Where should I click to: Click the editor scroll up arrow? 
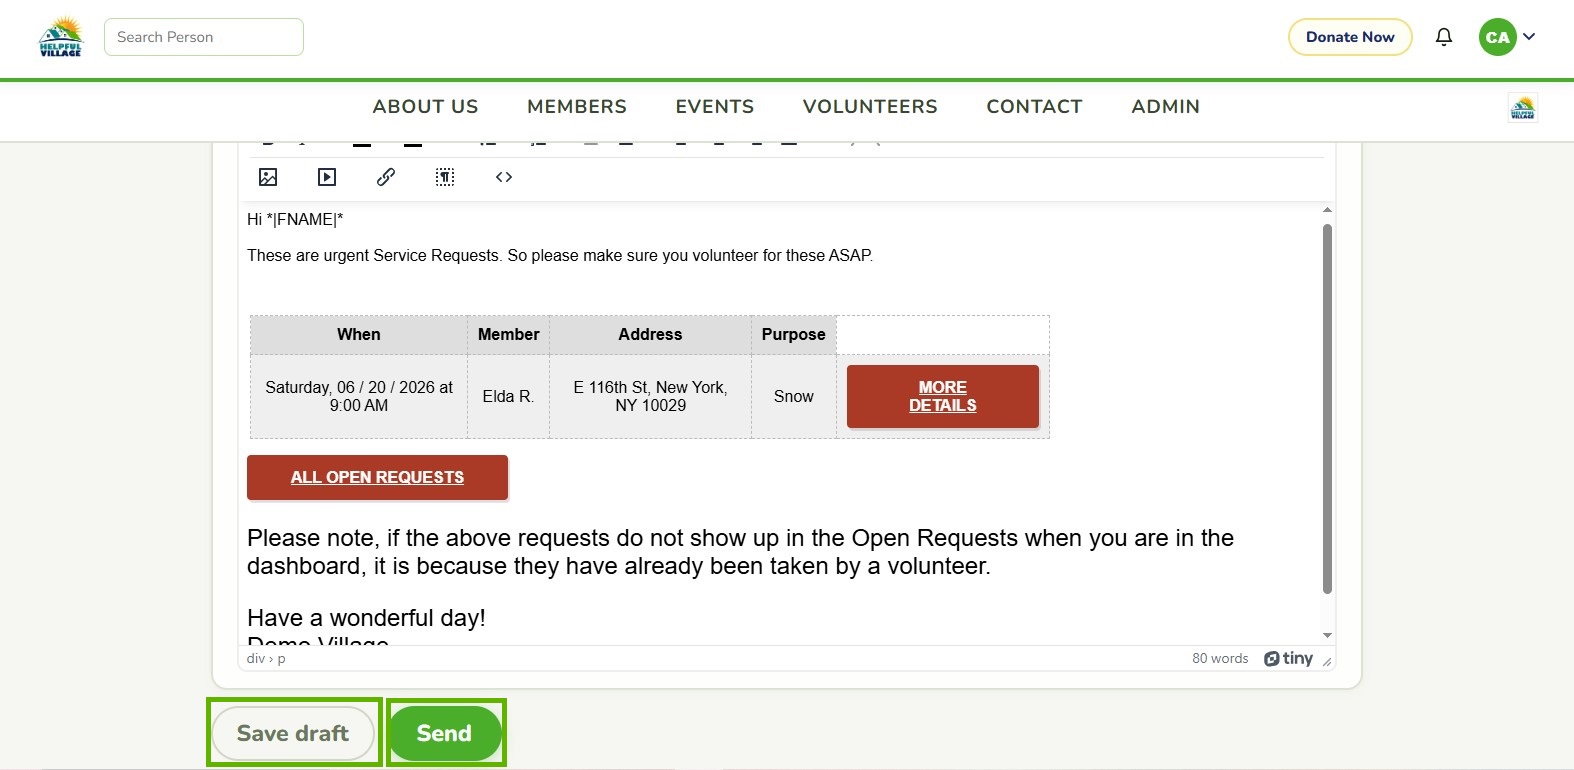coord(1327,210)
